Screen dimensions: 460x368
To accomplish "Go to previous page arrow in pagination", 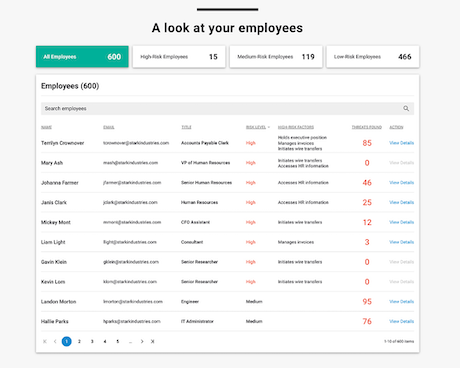I will coord(55,341).
